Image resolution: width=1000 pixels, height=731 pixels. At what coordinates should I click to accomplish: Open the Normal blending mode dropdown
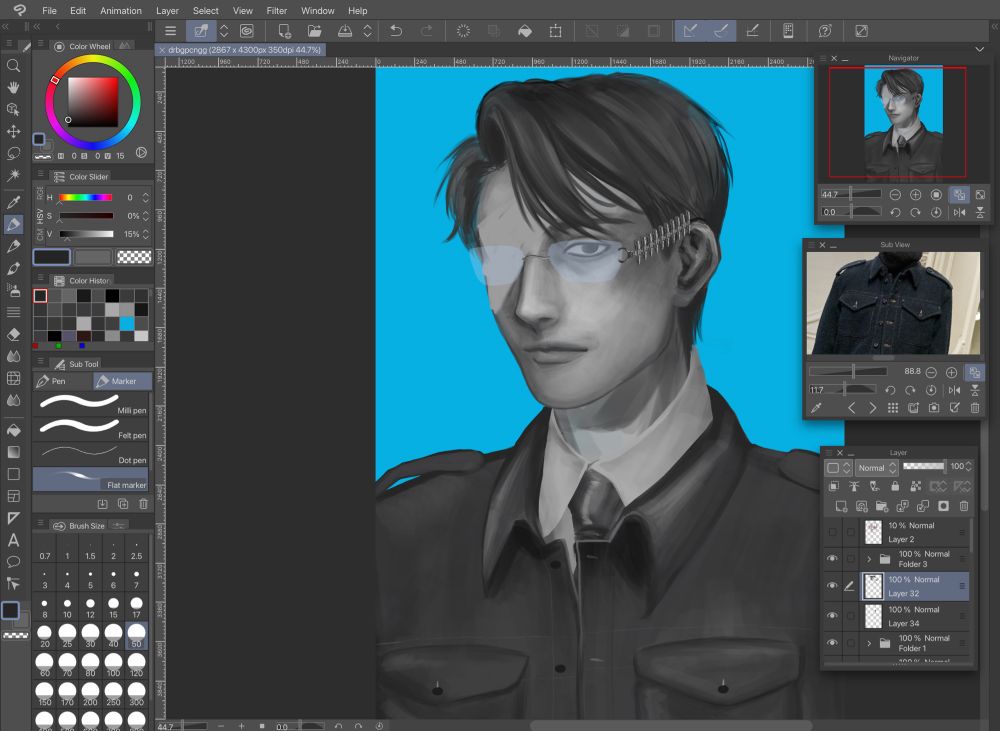click(875, 467)
